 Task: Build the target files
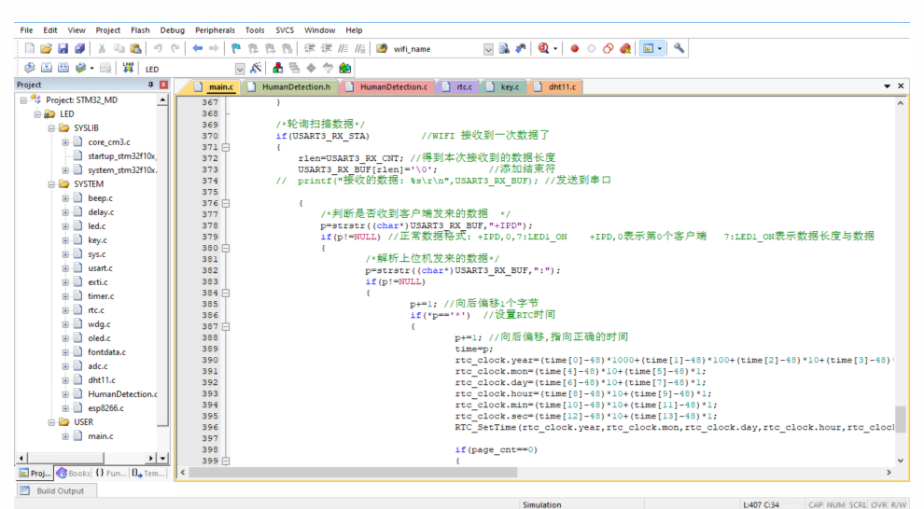pyautogui.click(x=46, y=68)
